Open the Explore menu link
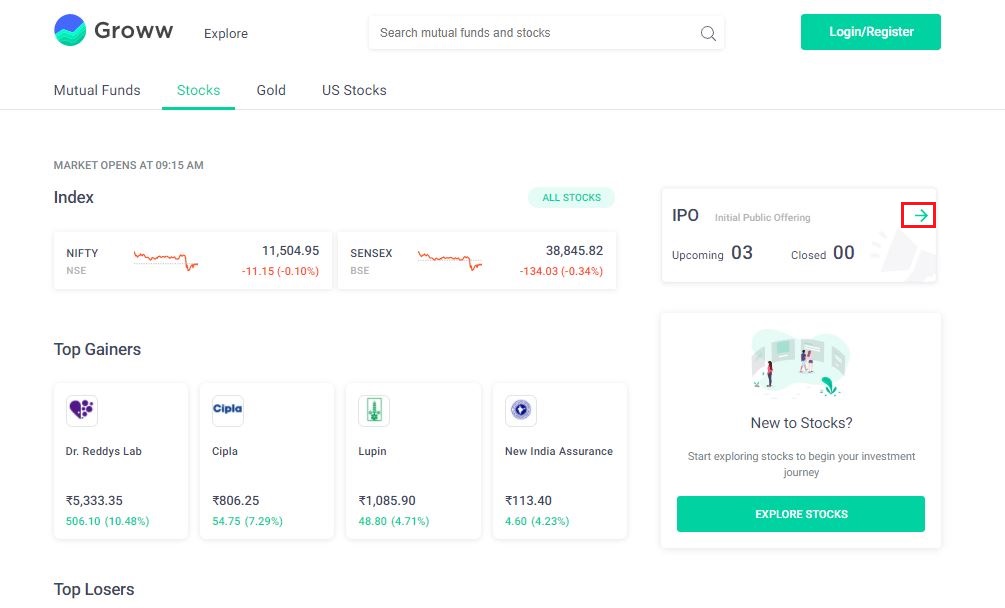 point(226,33)
